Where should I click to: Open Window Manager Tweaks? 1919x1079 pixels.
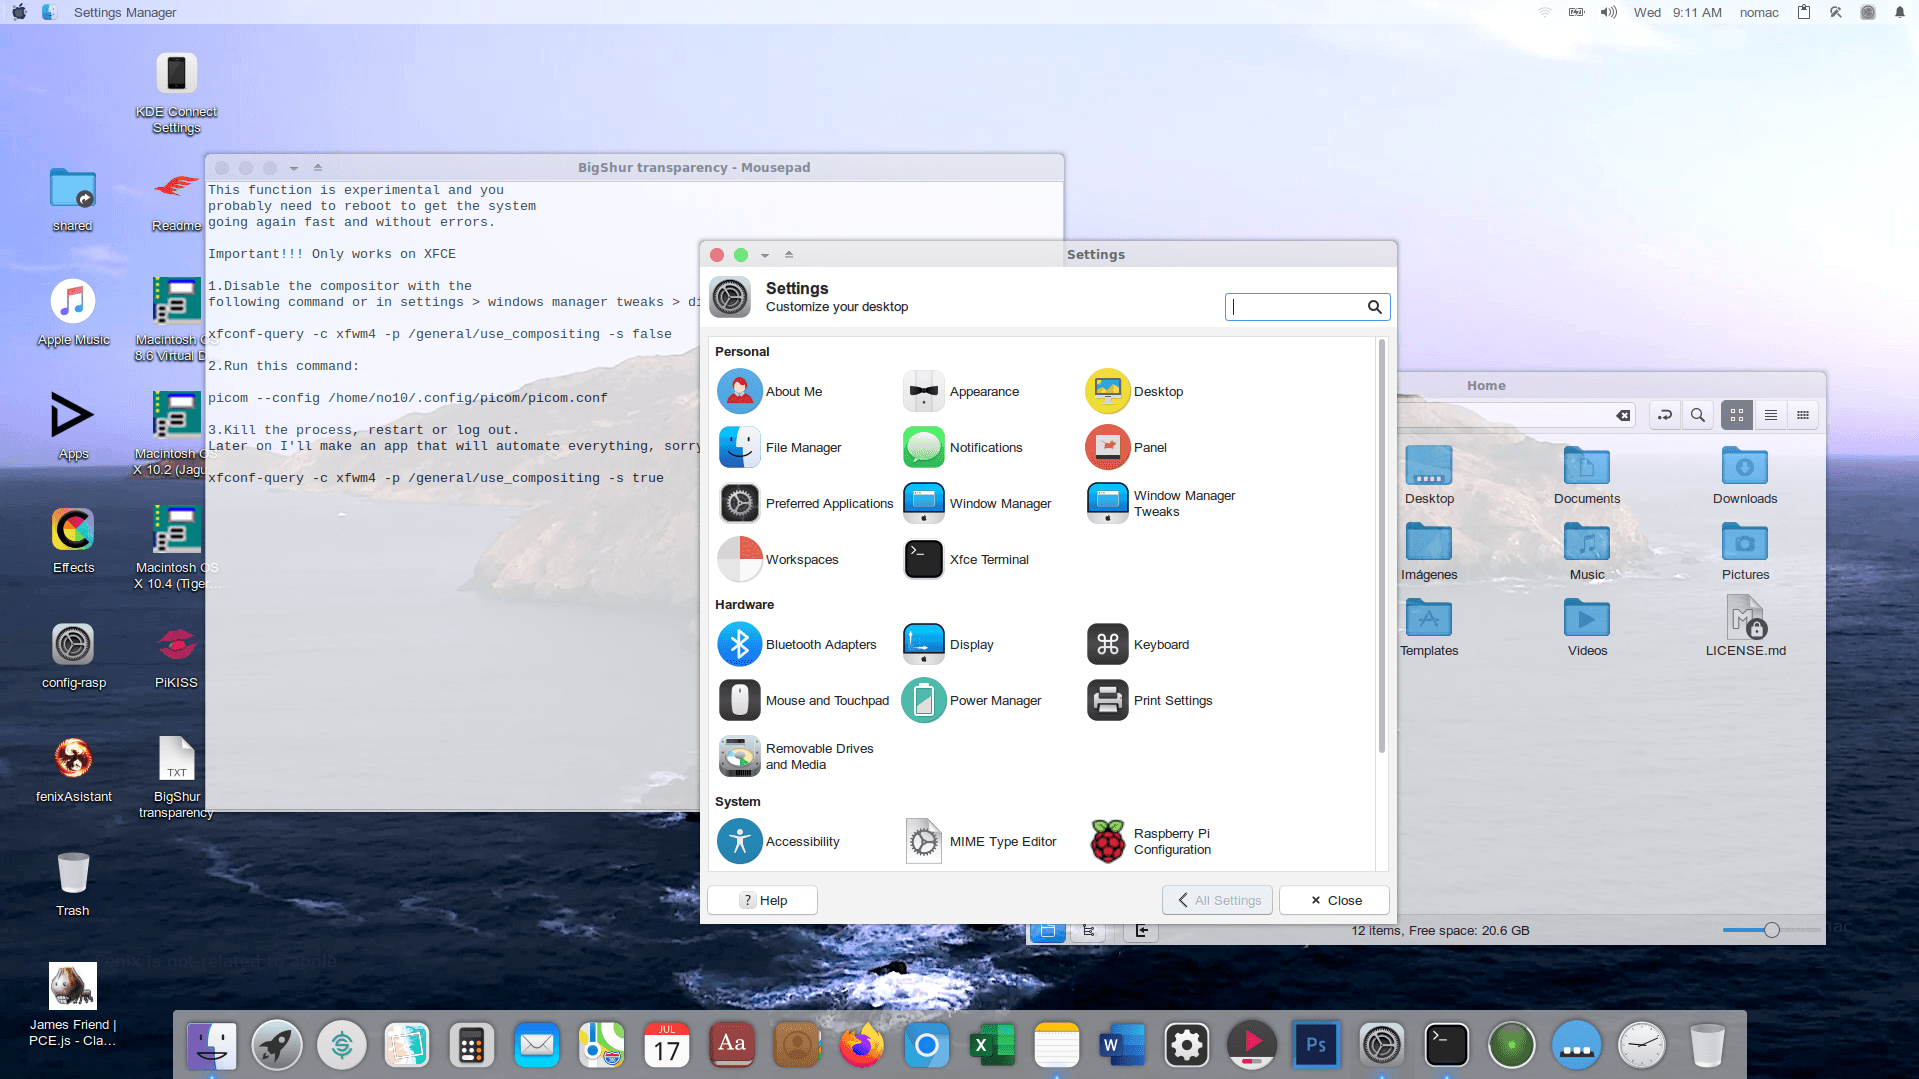coord(1162,504)
